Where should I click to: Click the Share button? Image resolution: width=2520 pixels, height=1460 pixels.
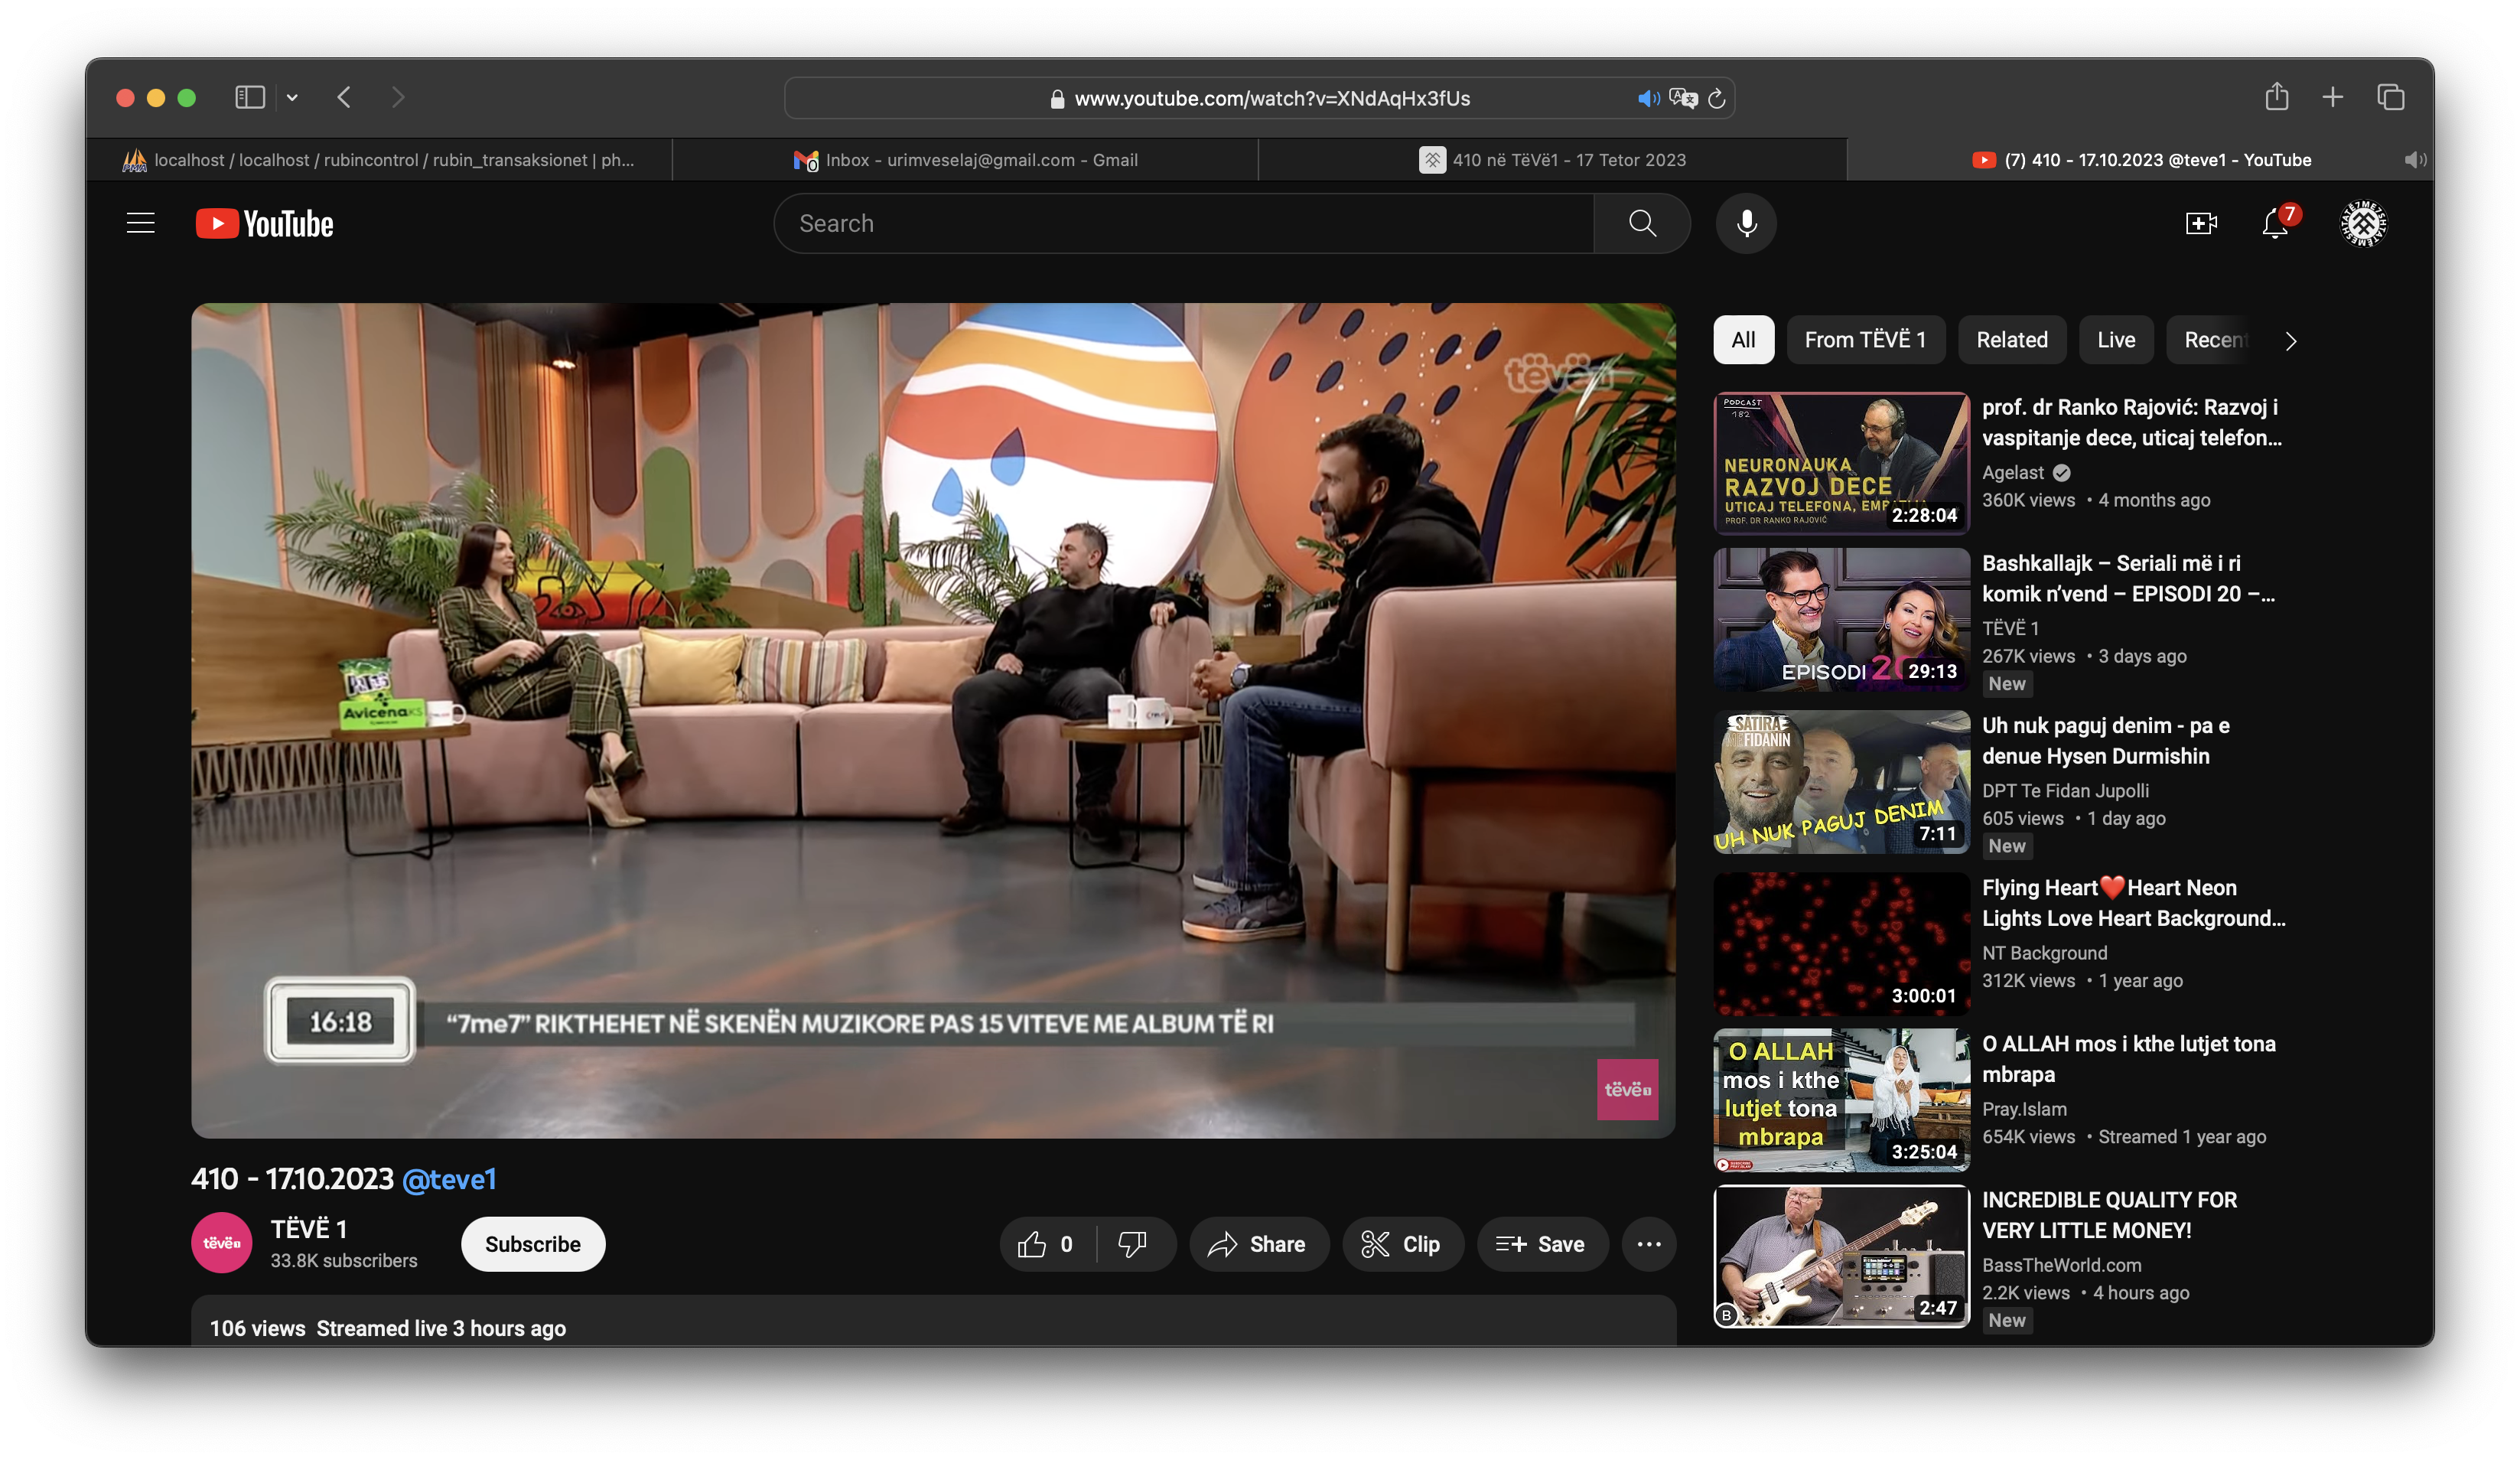coord(1258,1244)
